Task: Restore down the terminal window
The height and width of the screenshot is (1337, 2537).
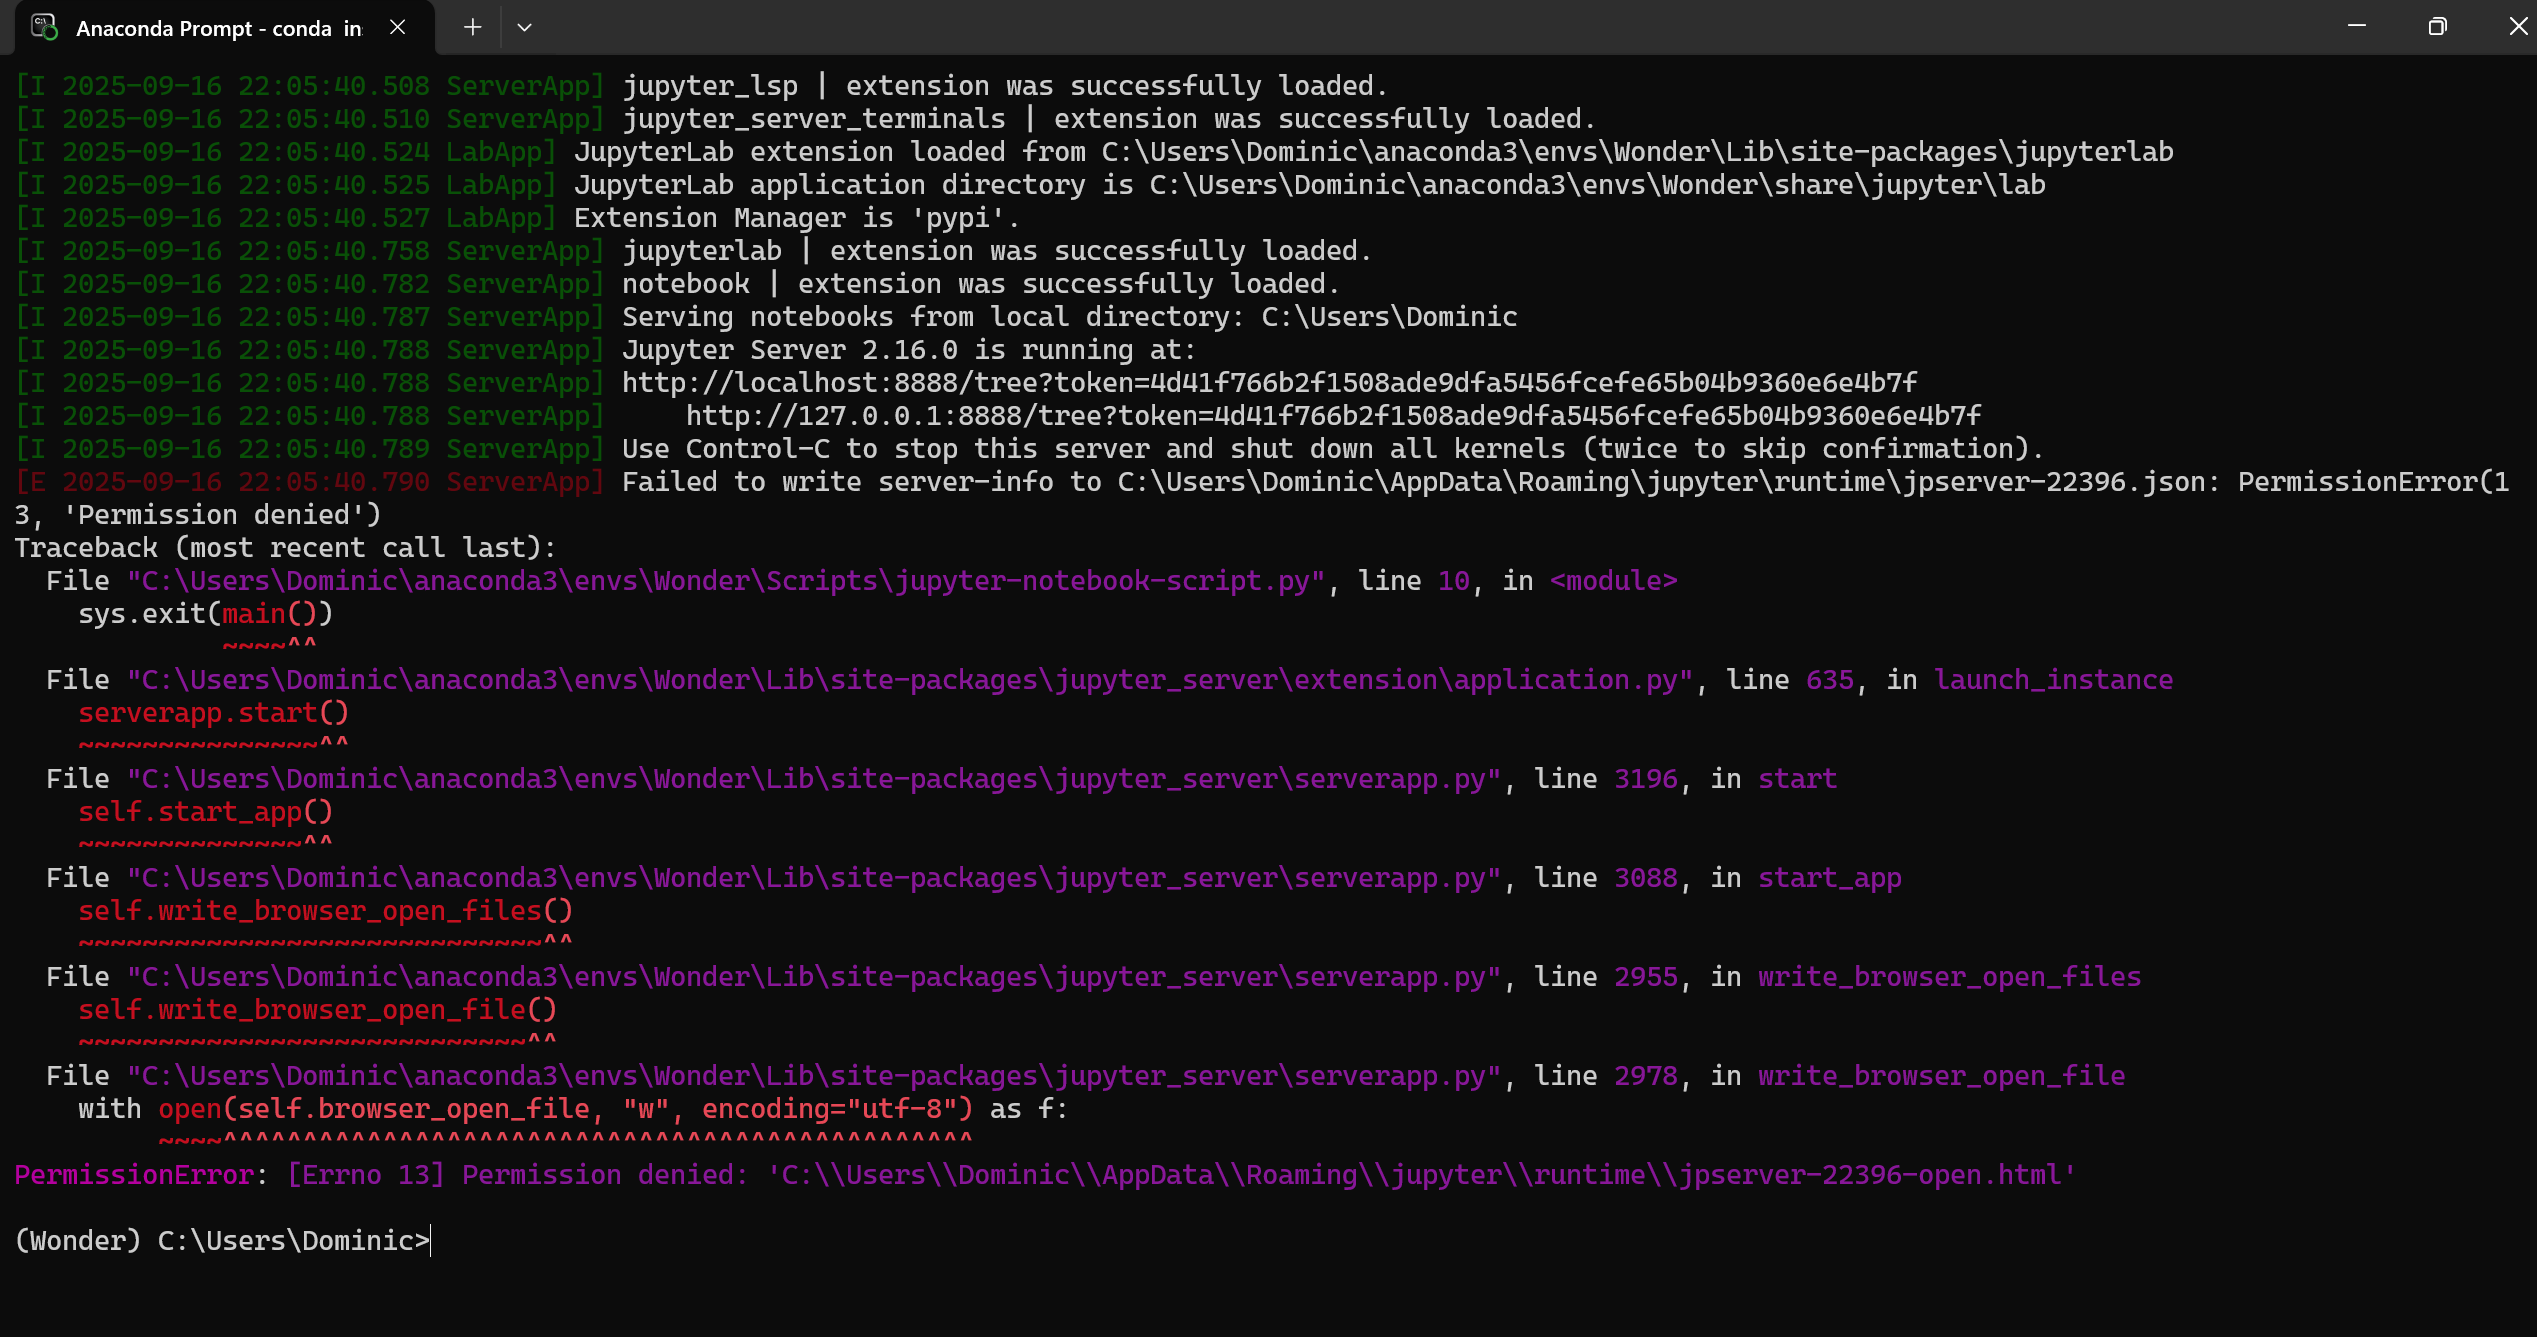Action: pos(2437,26)
